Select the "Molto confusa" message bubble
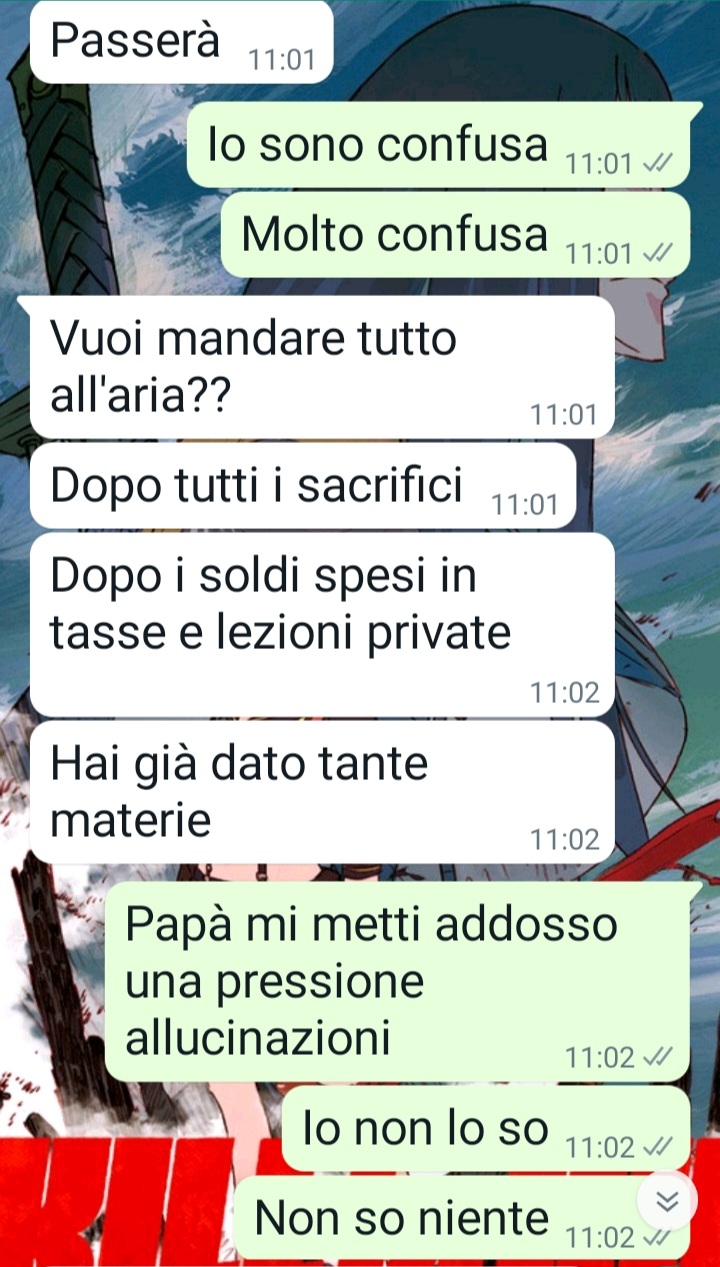The image size is (720, 1267). [x=455, y=235]
